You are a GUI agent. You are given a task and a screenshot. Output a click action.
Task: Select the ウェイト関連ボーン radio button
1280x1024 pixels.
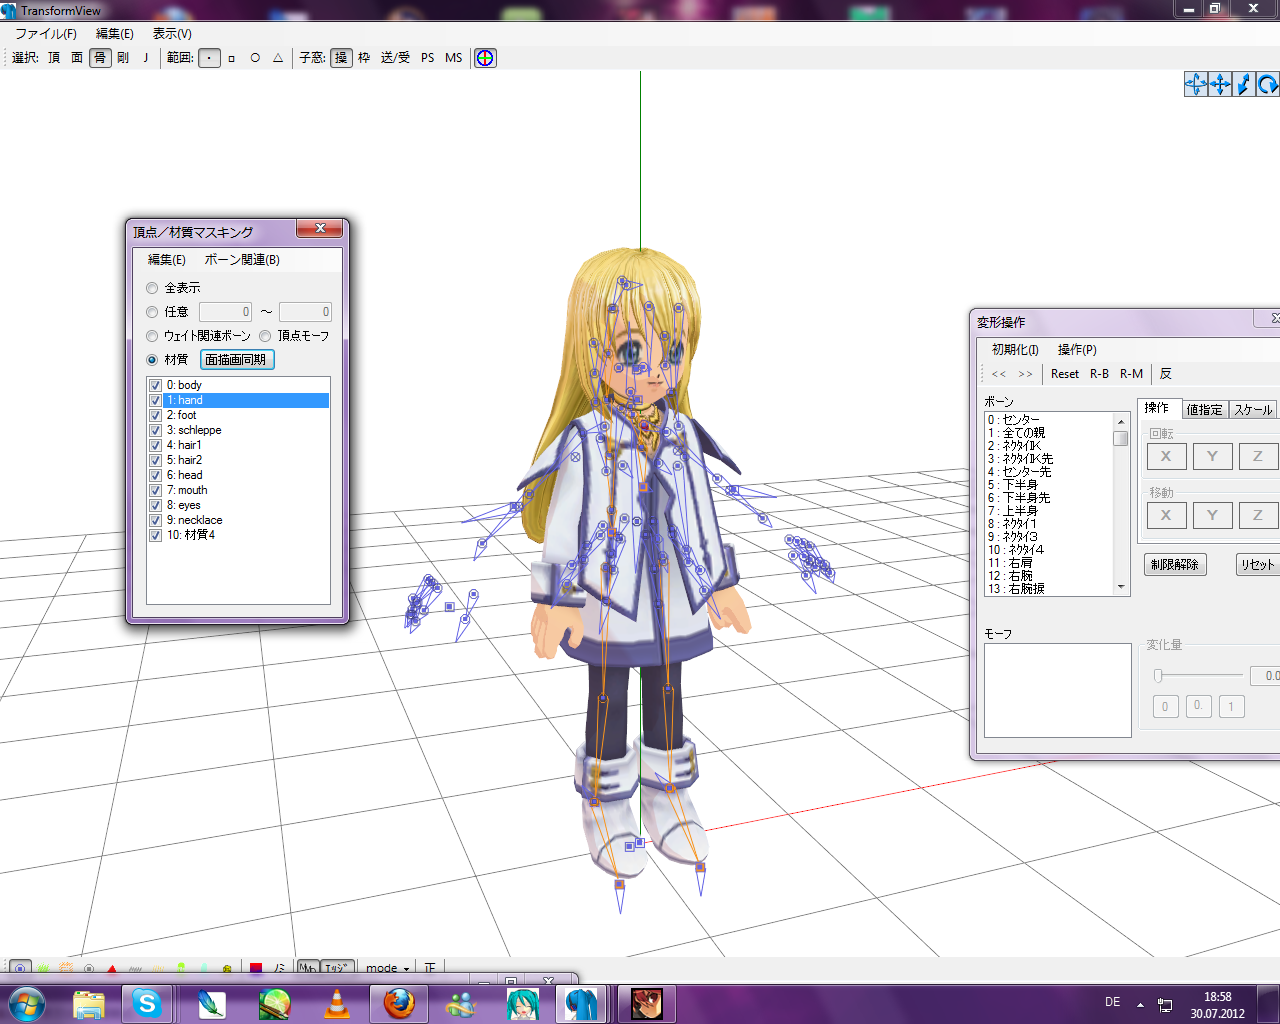coord(152,336)
